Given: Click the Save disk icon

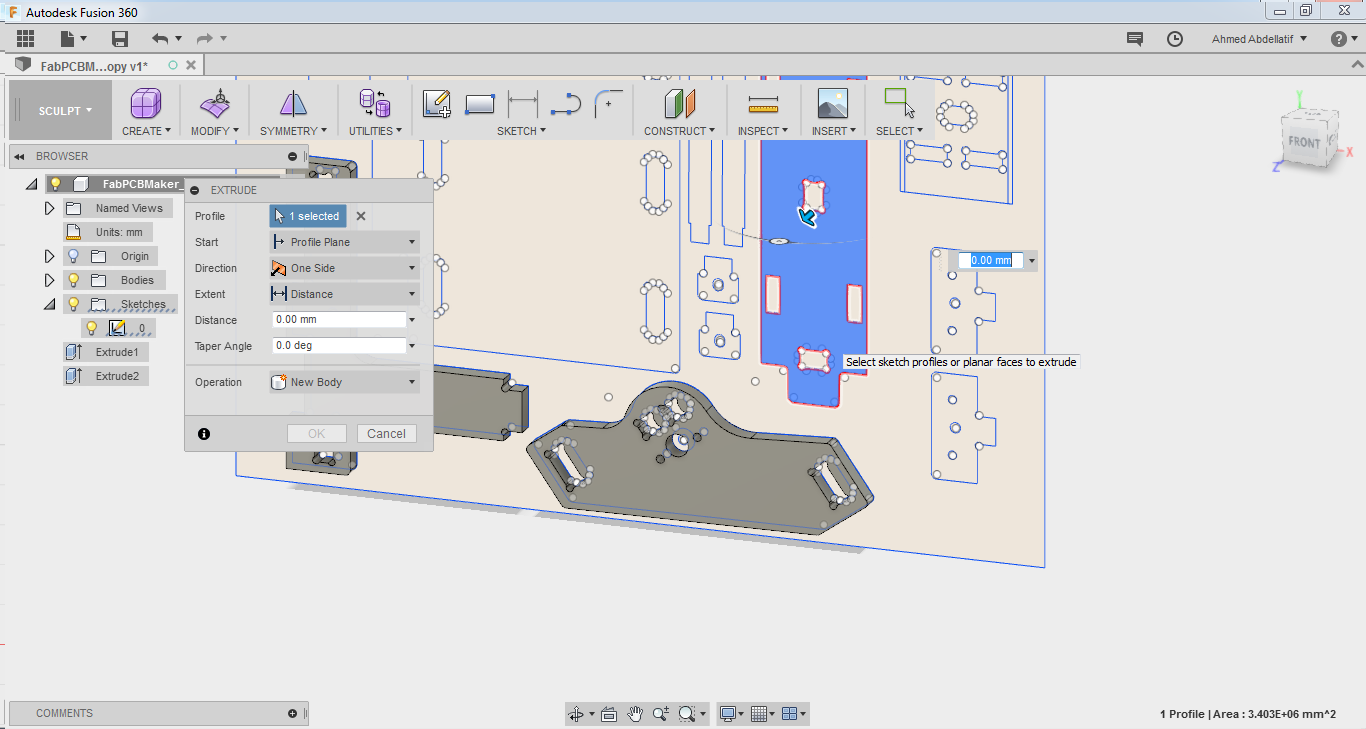Looking at the screenshot, I should [x=120, y=39].
